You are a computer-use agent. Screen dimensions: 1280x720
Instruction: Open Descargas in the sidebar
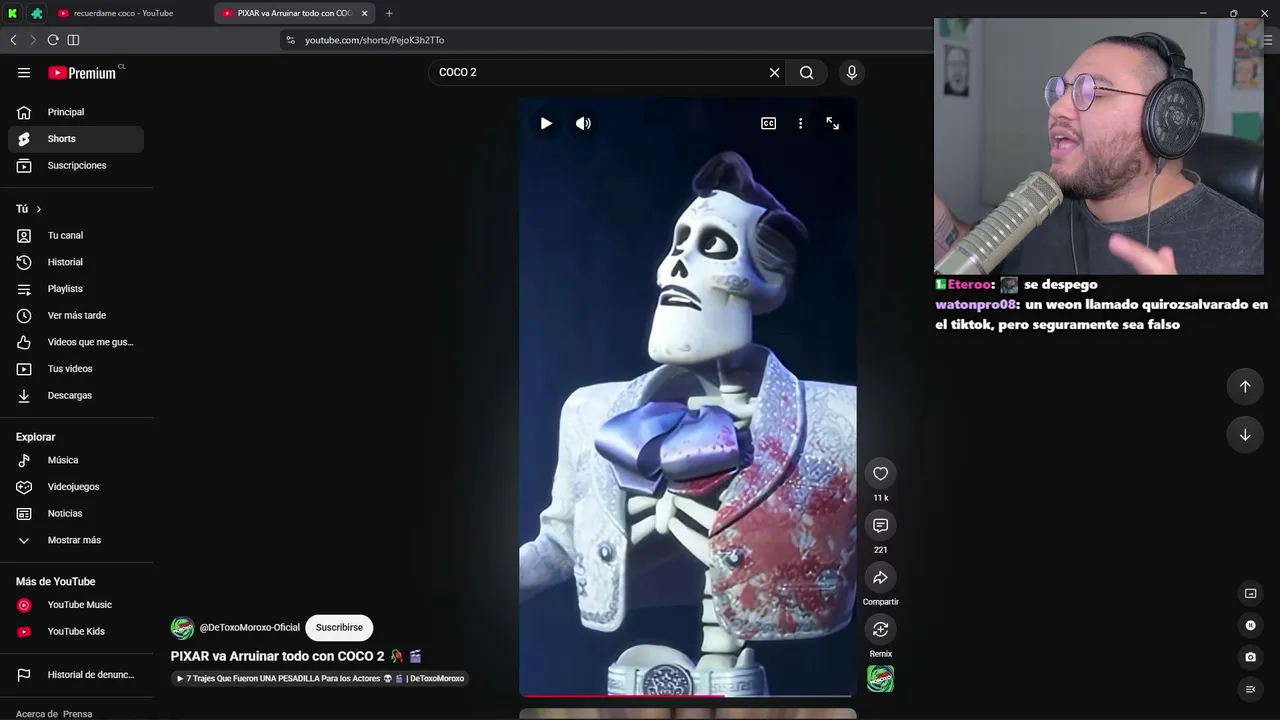pos(76,395)
